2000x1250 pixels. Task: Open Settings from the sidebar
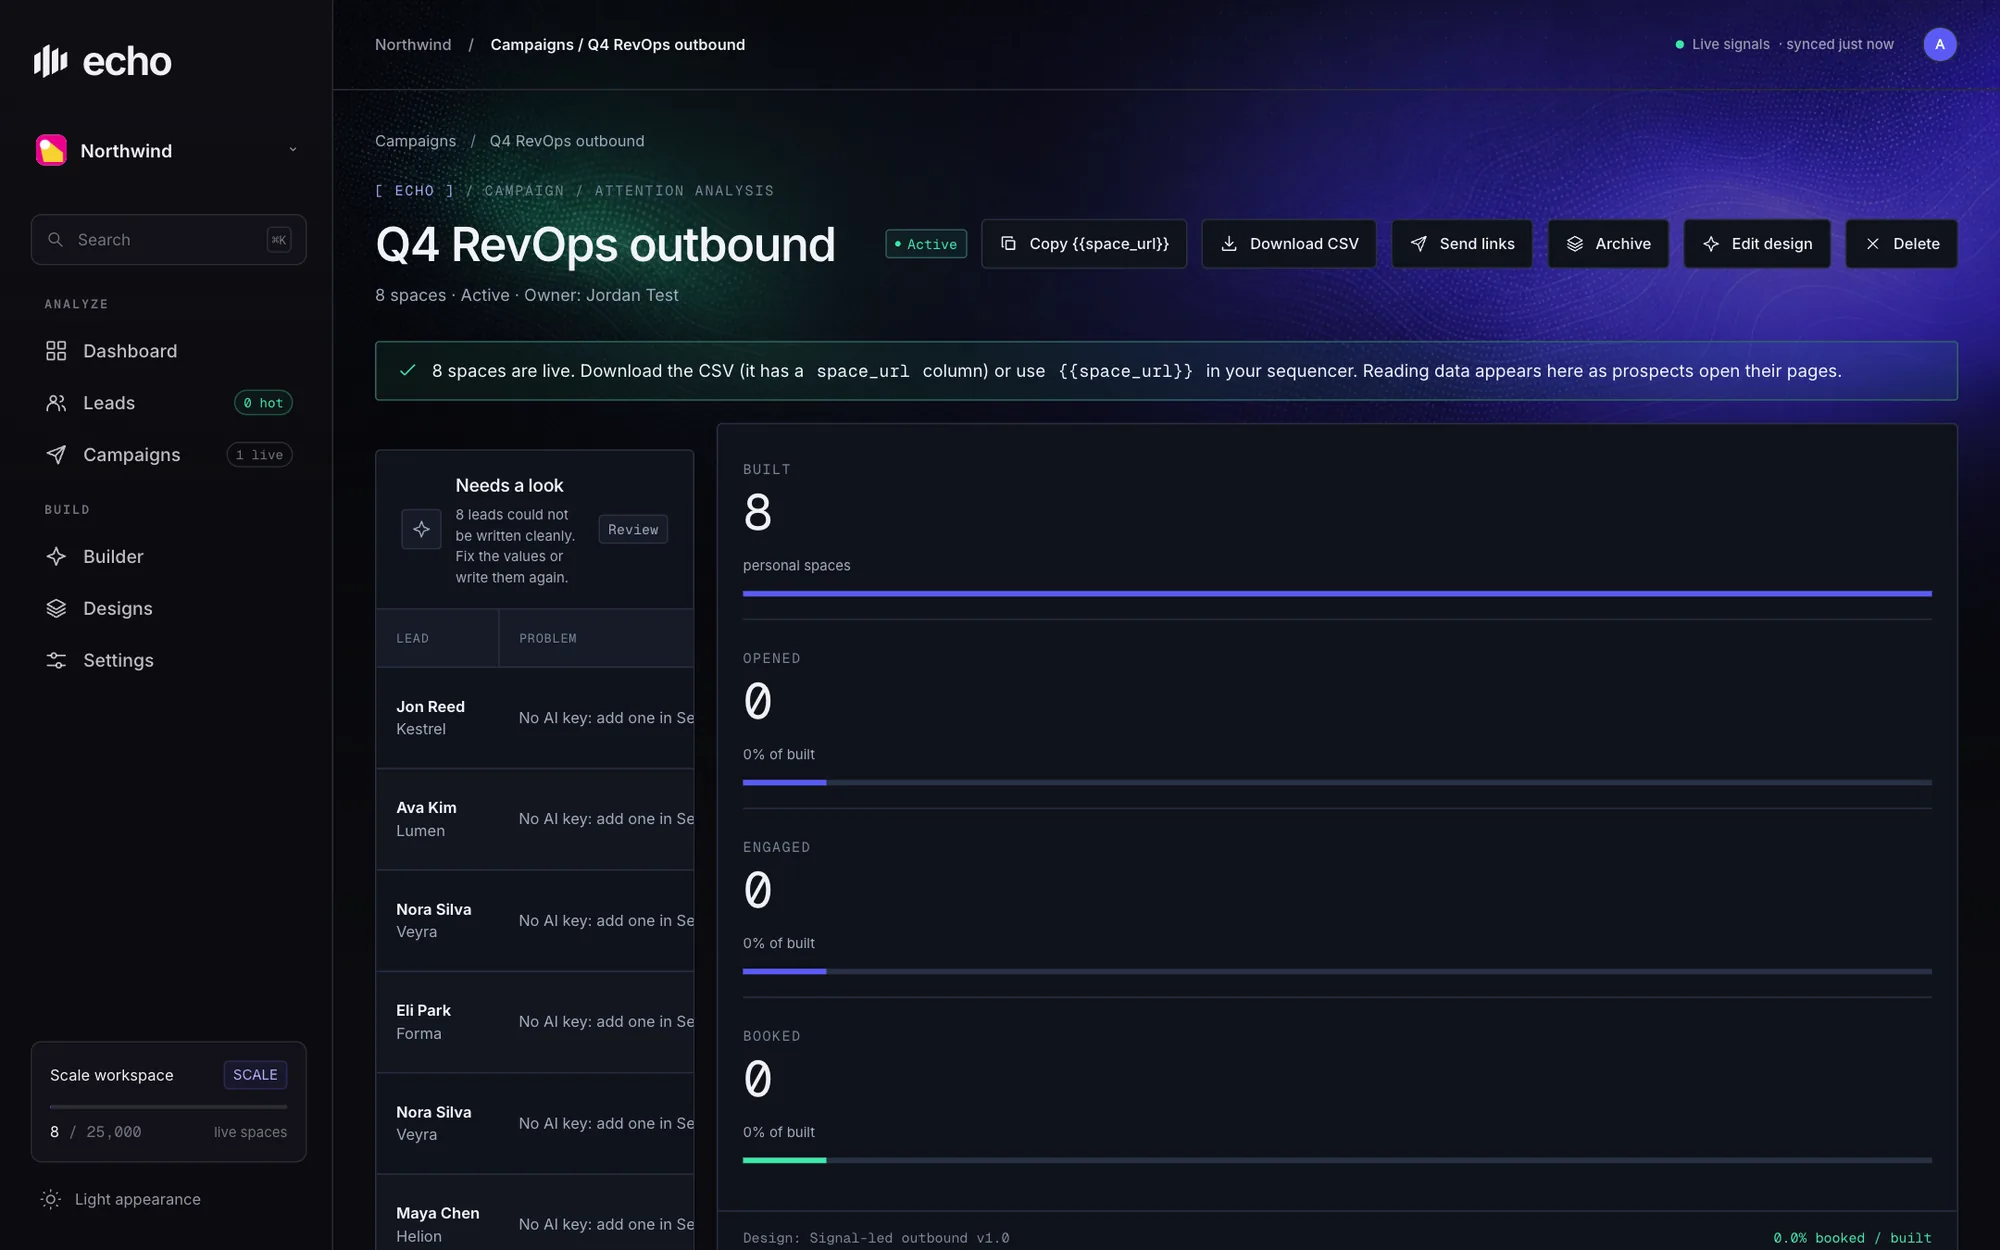(x=168, y=661)
